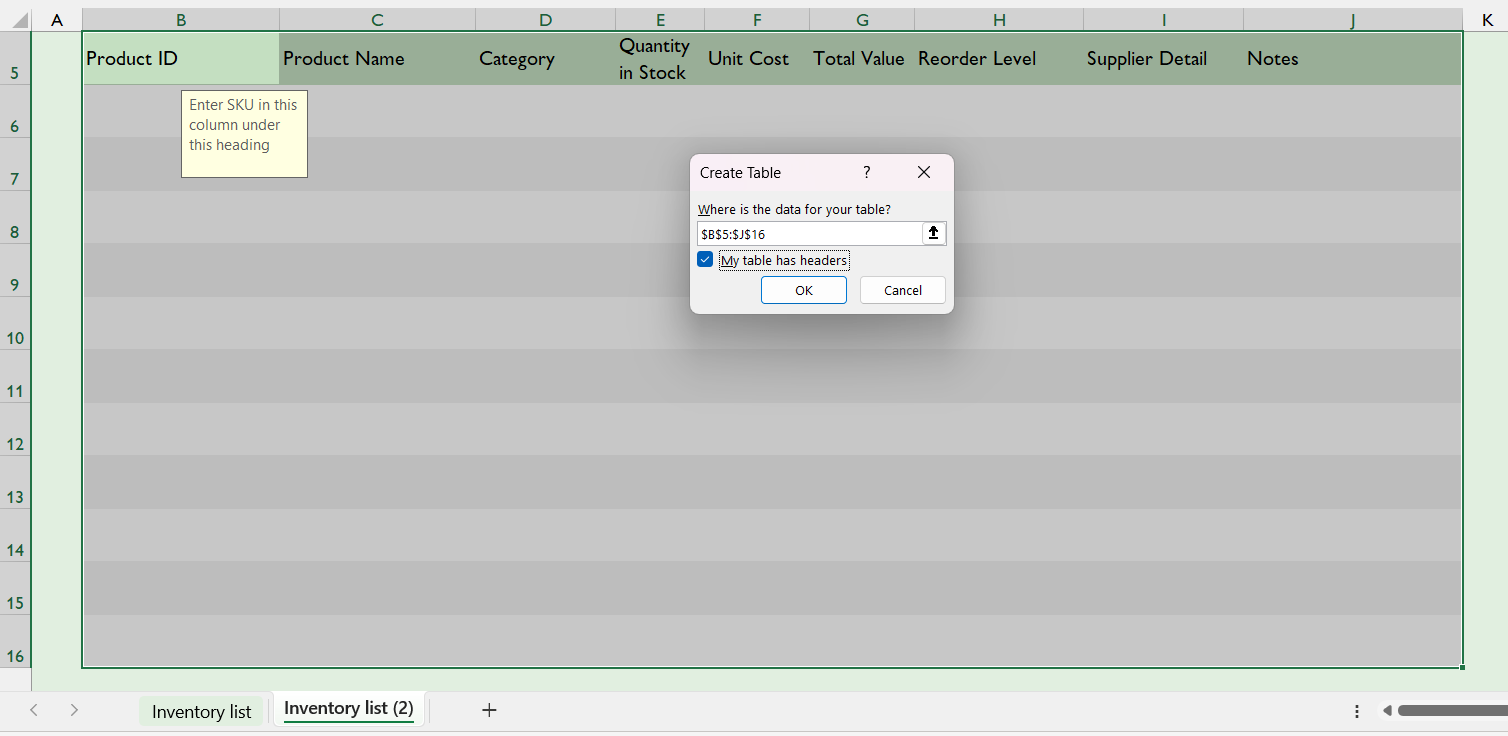Click the Category header cell

[545, 58]
